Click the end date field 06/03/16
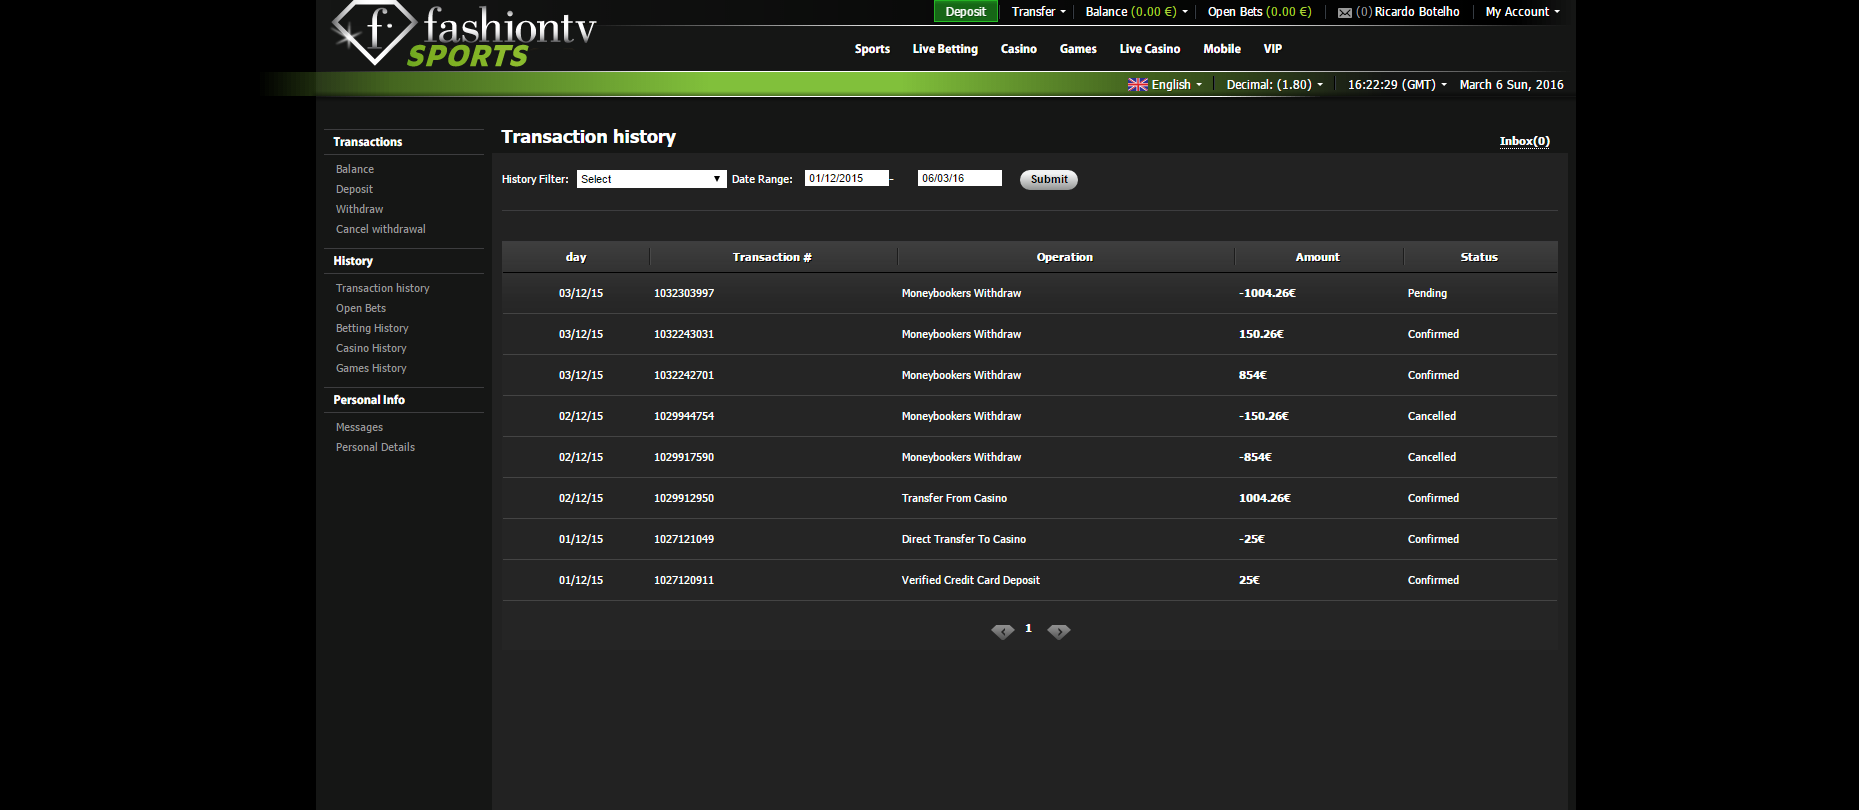 (959, 178)
